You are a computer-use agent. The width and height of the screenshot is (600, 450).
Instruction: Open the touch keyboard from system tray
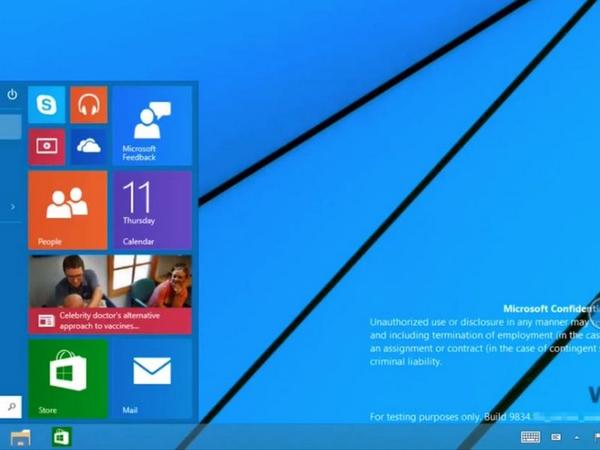pyautogui.click(x=530, y=437)
